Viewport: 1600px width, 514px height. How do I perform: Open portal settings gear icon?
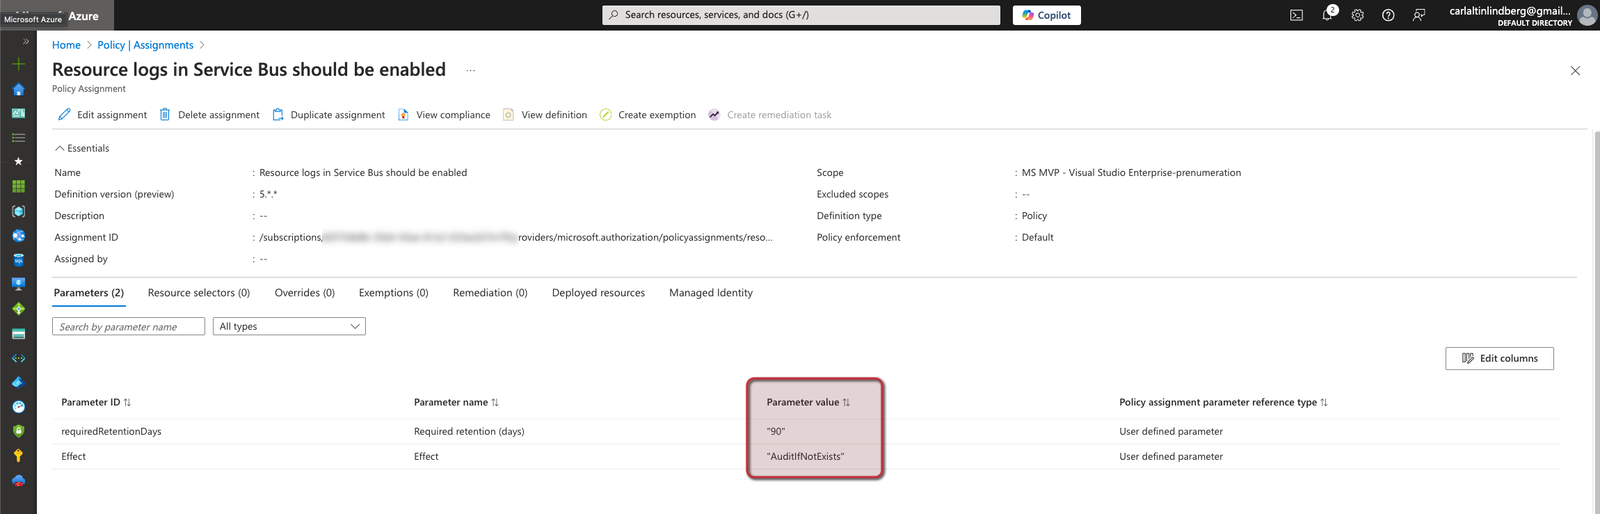coord(1357,15)
